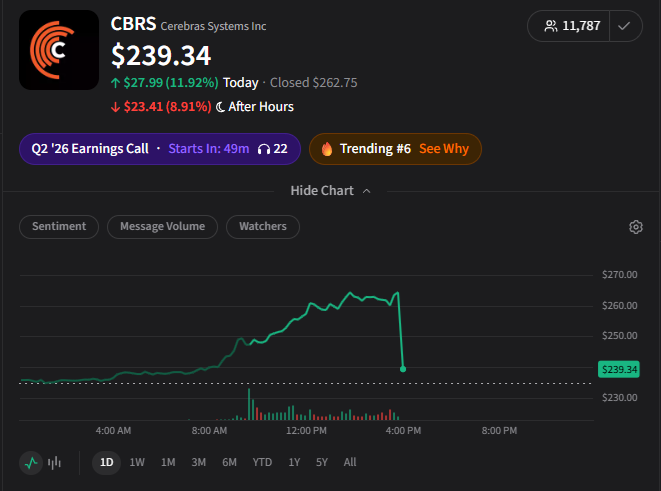Click the watchers count icon 11,787
The height and width of the screenshot is (491, 661).
click(551, 26)
